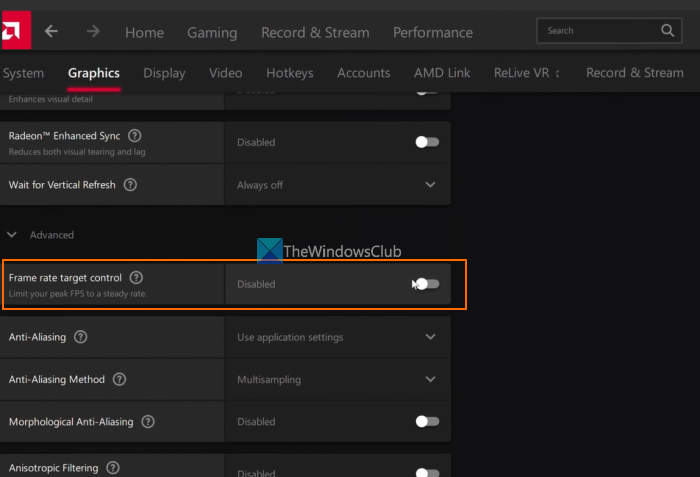The height and width of the screenshot is (477, 700).
Task: Switch to the Display tab
Action: [x=164, y=73]
